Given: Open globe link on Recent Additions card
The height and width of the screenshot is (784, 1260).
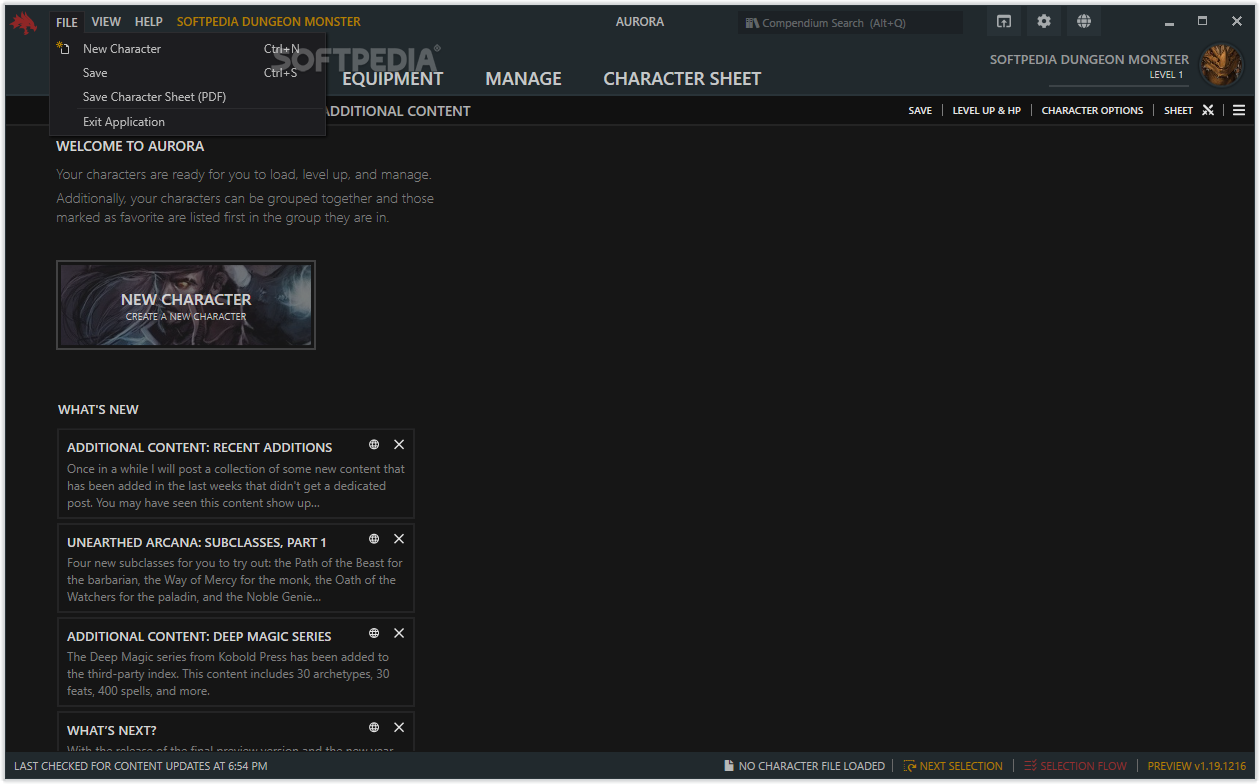Looking at the screenshot, I should point(374,445).
